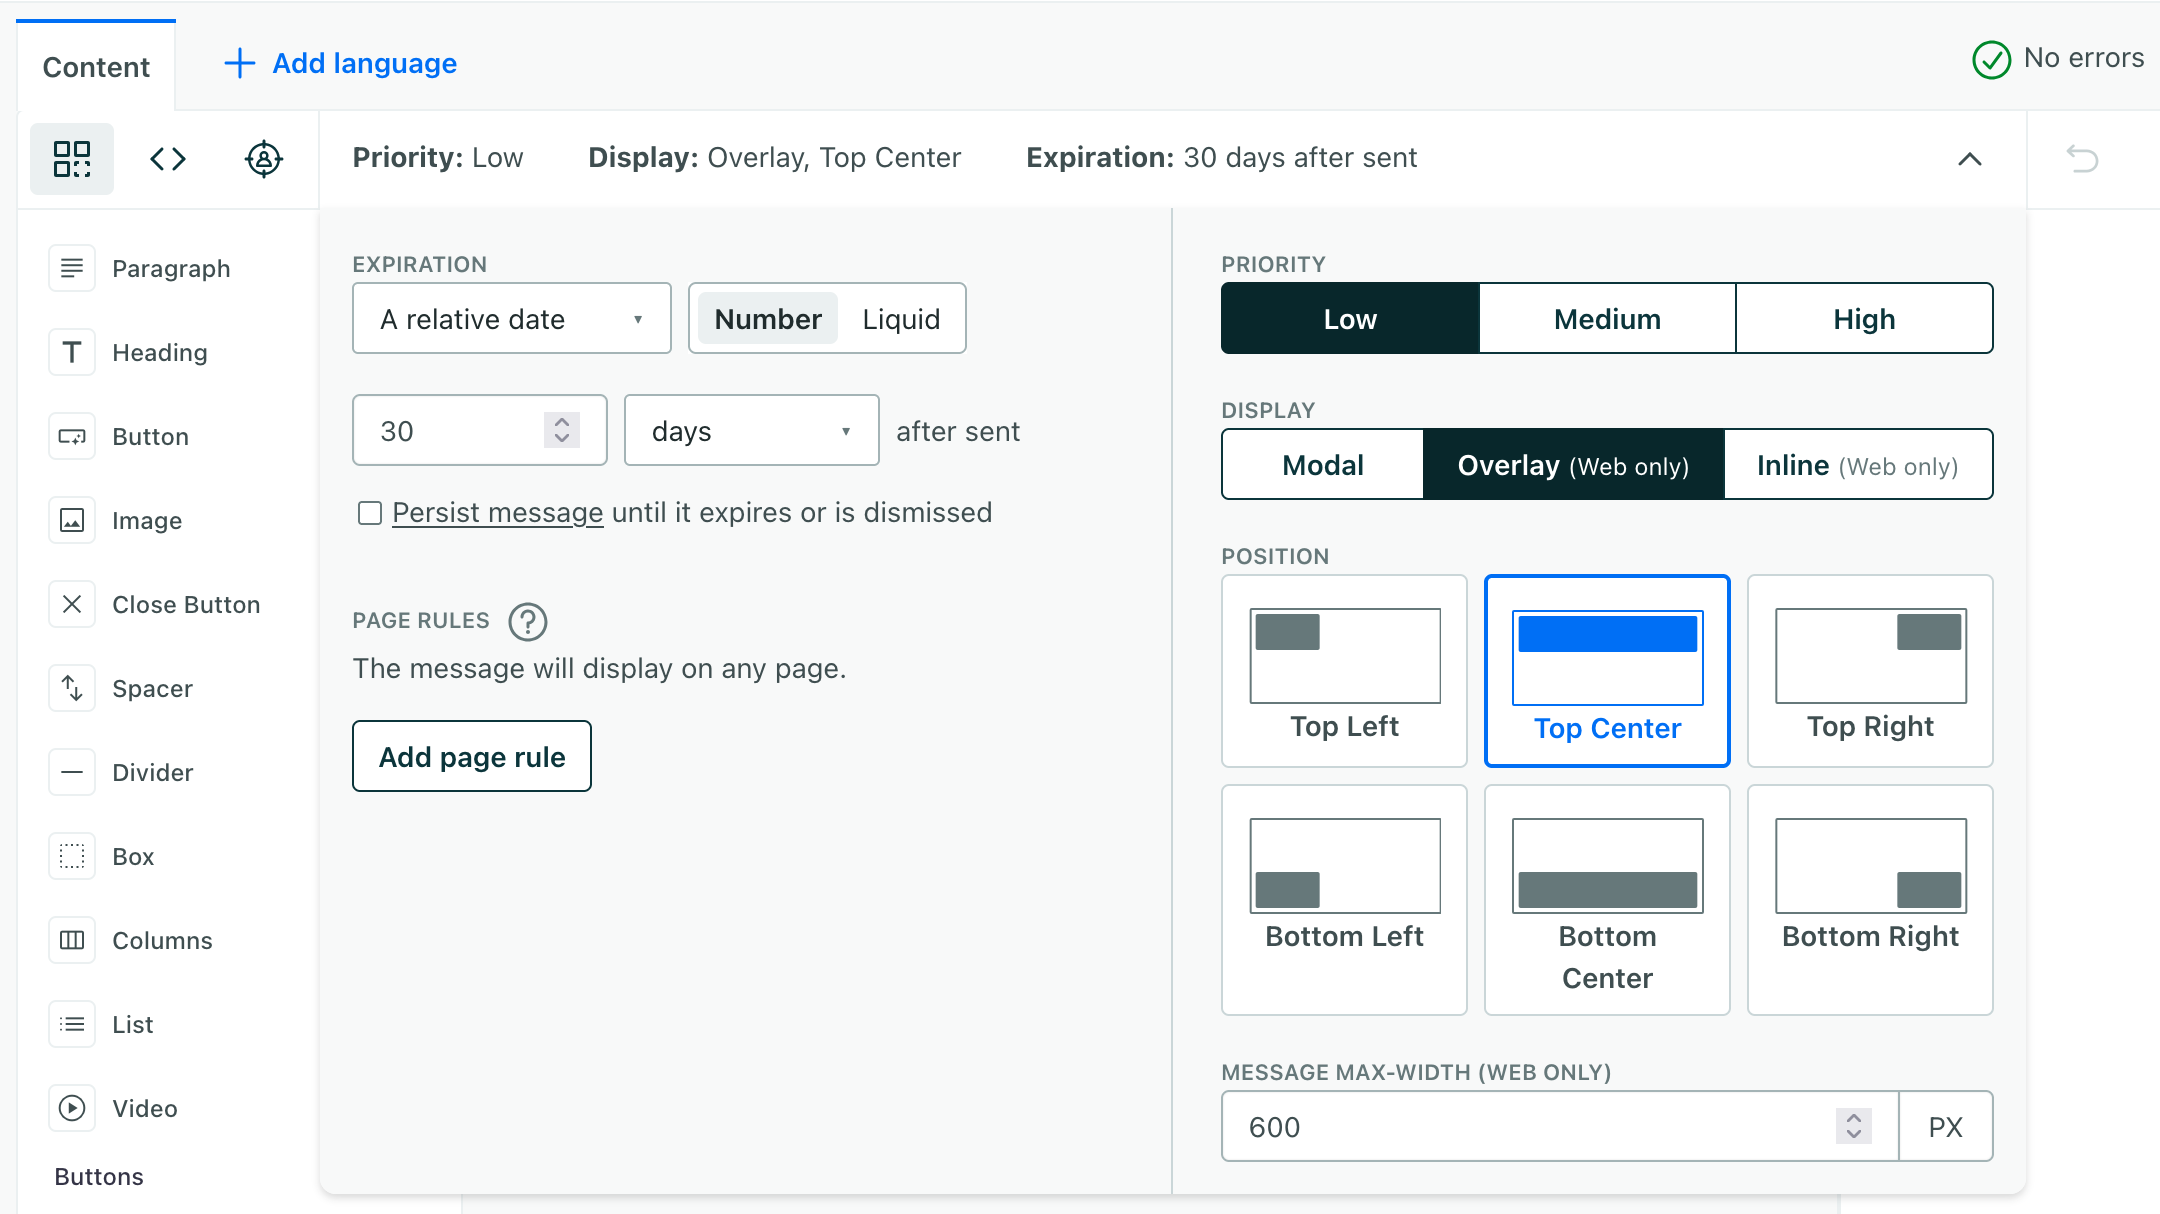This screenshot has width=2160, height=1214.
Task: Open the days unit dropdown
Action: click(752, 430)
